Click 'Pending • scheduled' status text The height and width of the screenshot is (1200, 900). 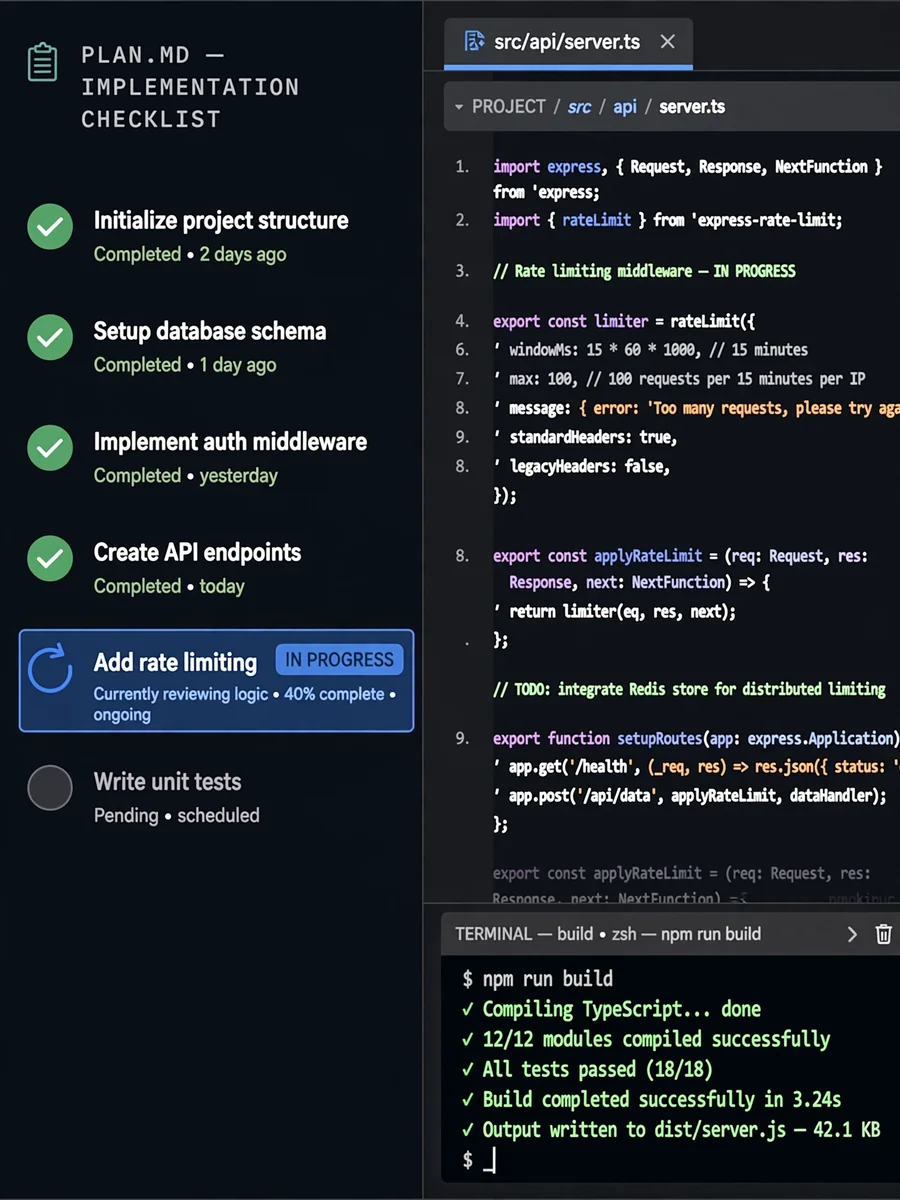[x=177, y=815]
